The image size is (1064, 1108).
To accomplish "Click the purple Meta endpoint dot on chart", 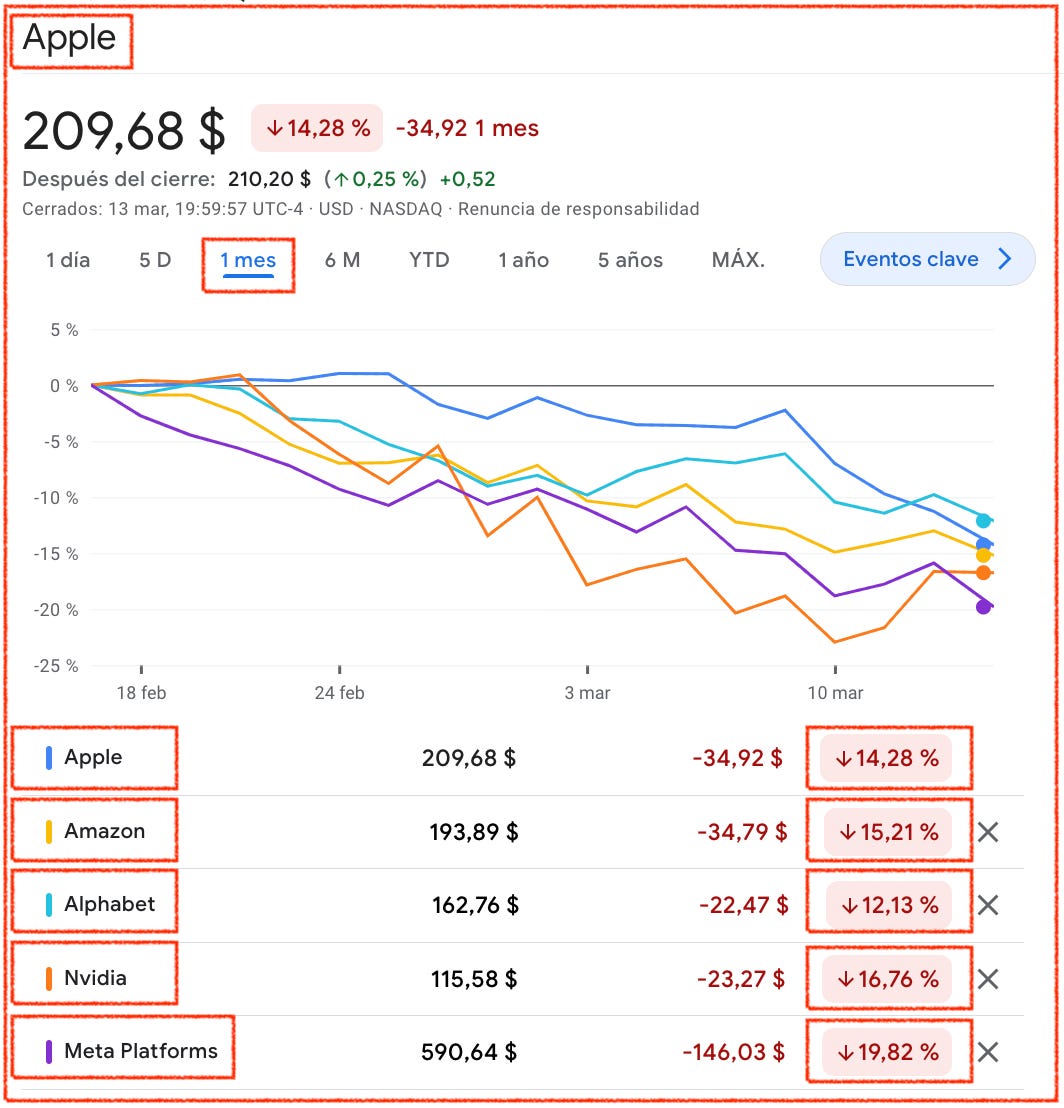I will pos(983,607).
